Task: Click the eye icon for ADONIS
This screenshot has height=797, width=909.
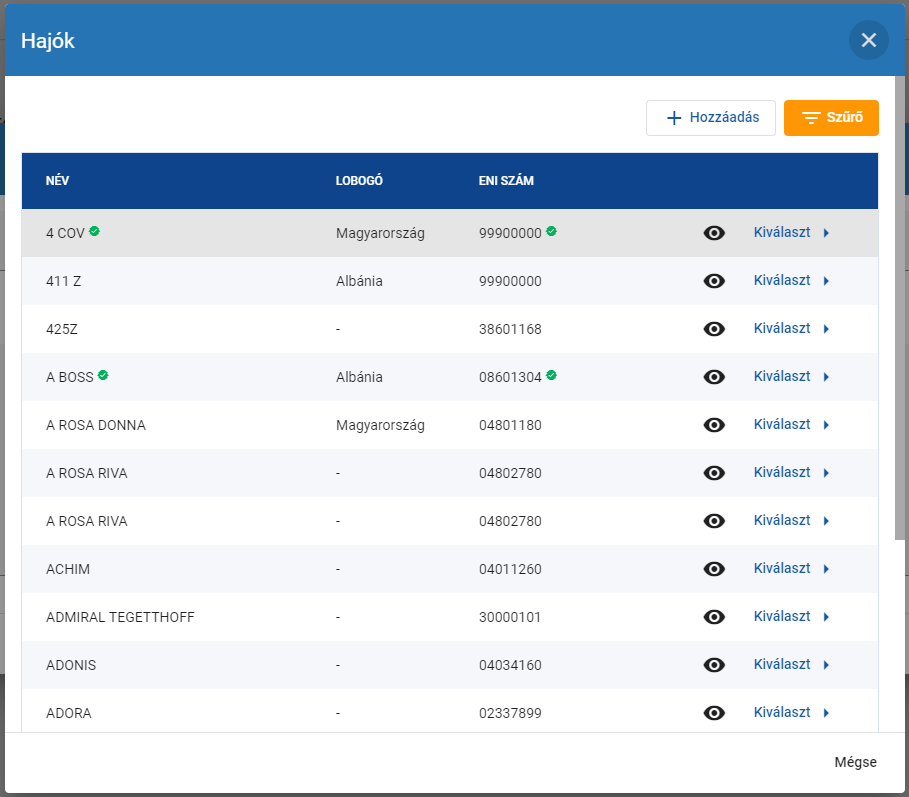Action: click(714, 665)
